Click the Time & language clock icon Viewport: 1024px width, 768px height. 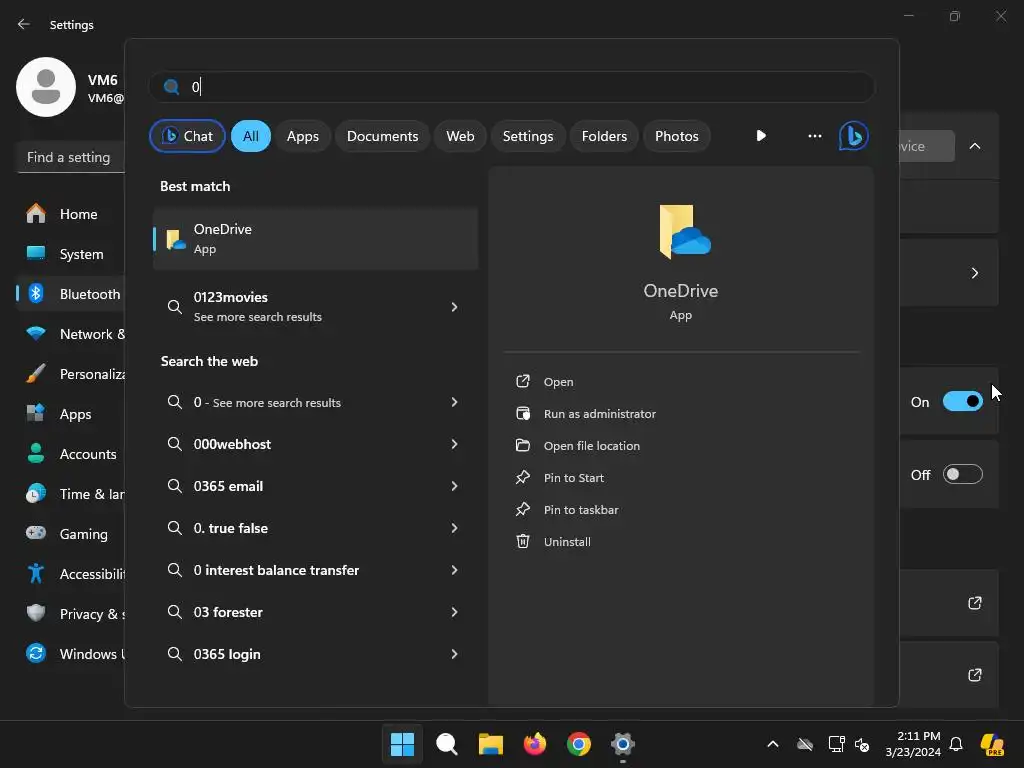pyautogui.click(x=36, y=494)
